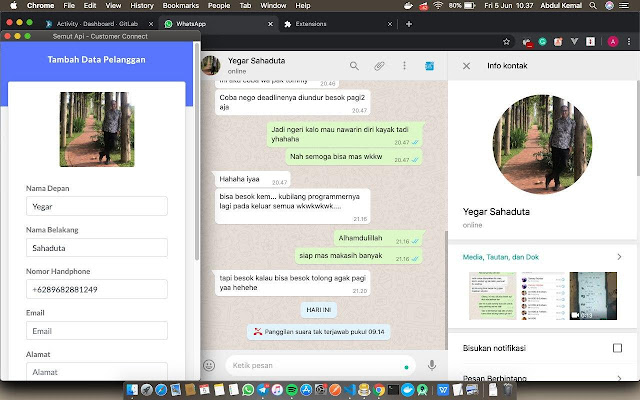640x400 pixels.
Task: Open a new Chrome tab
Action: (x=409, y=24)
